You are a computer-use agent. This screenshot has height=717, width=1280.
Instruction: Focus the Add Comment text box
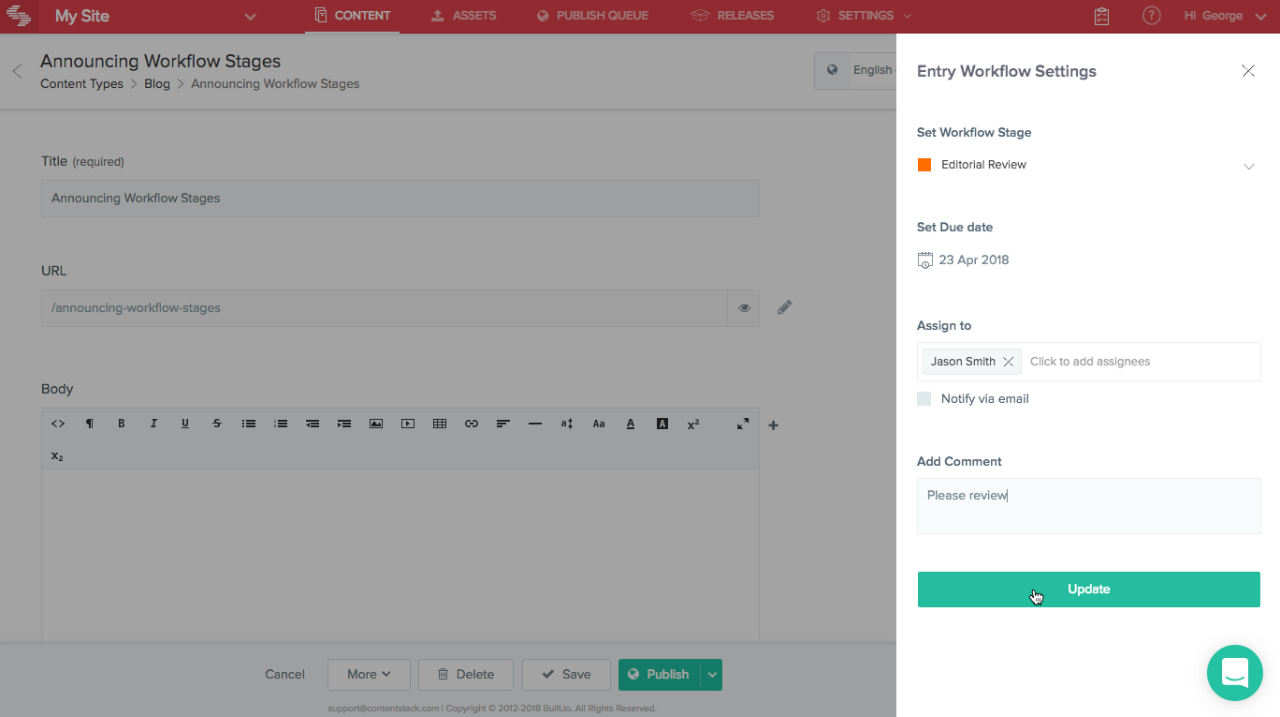point(1089,506)
